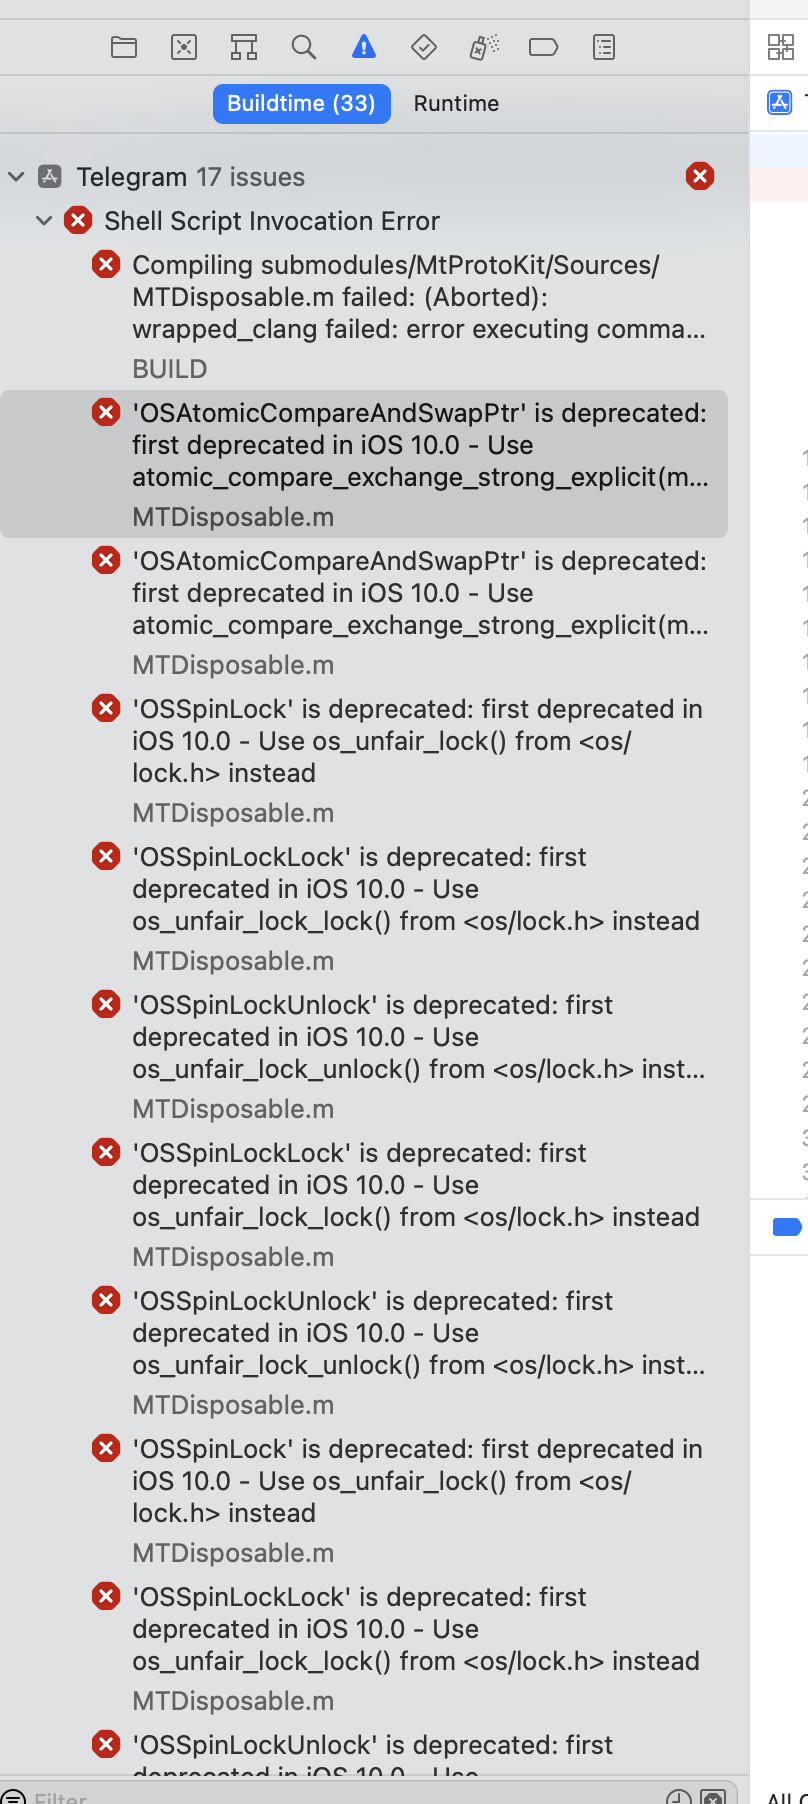The height and width of the screenshot is (1804, 808).
Task: Open the Project navigator folder icon
Action: pos(123,46)
